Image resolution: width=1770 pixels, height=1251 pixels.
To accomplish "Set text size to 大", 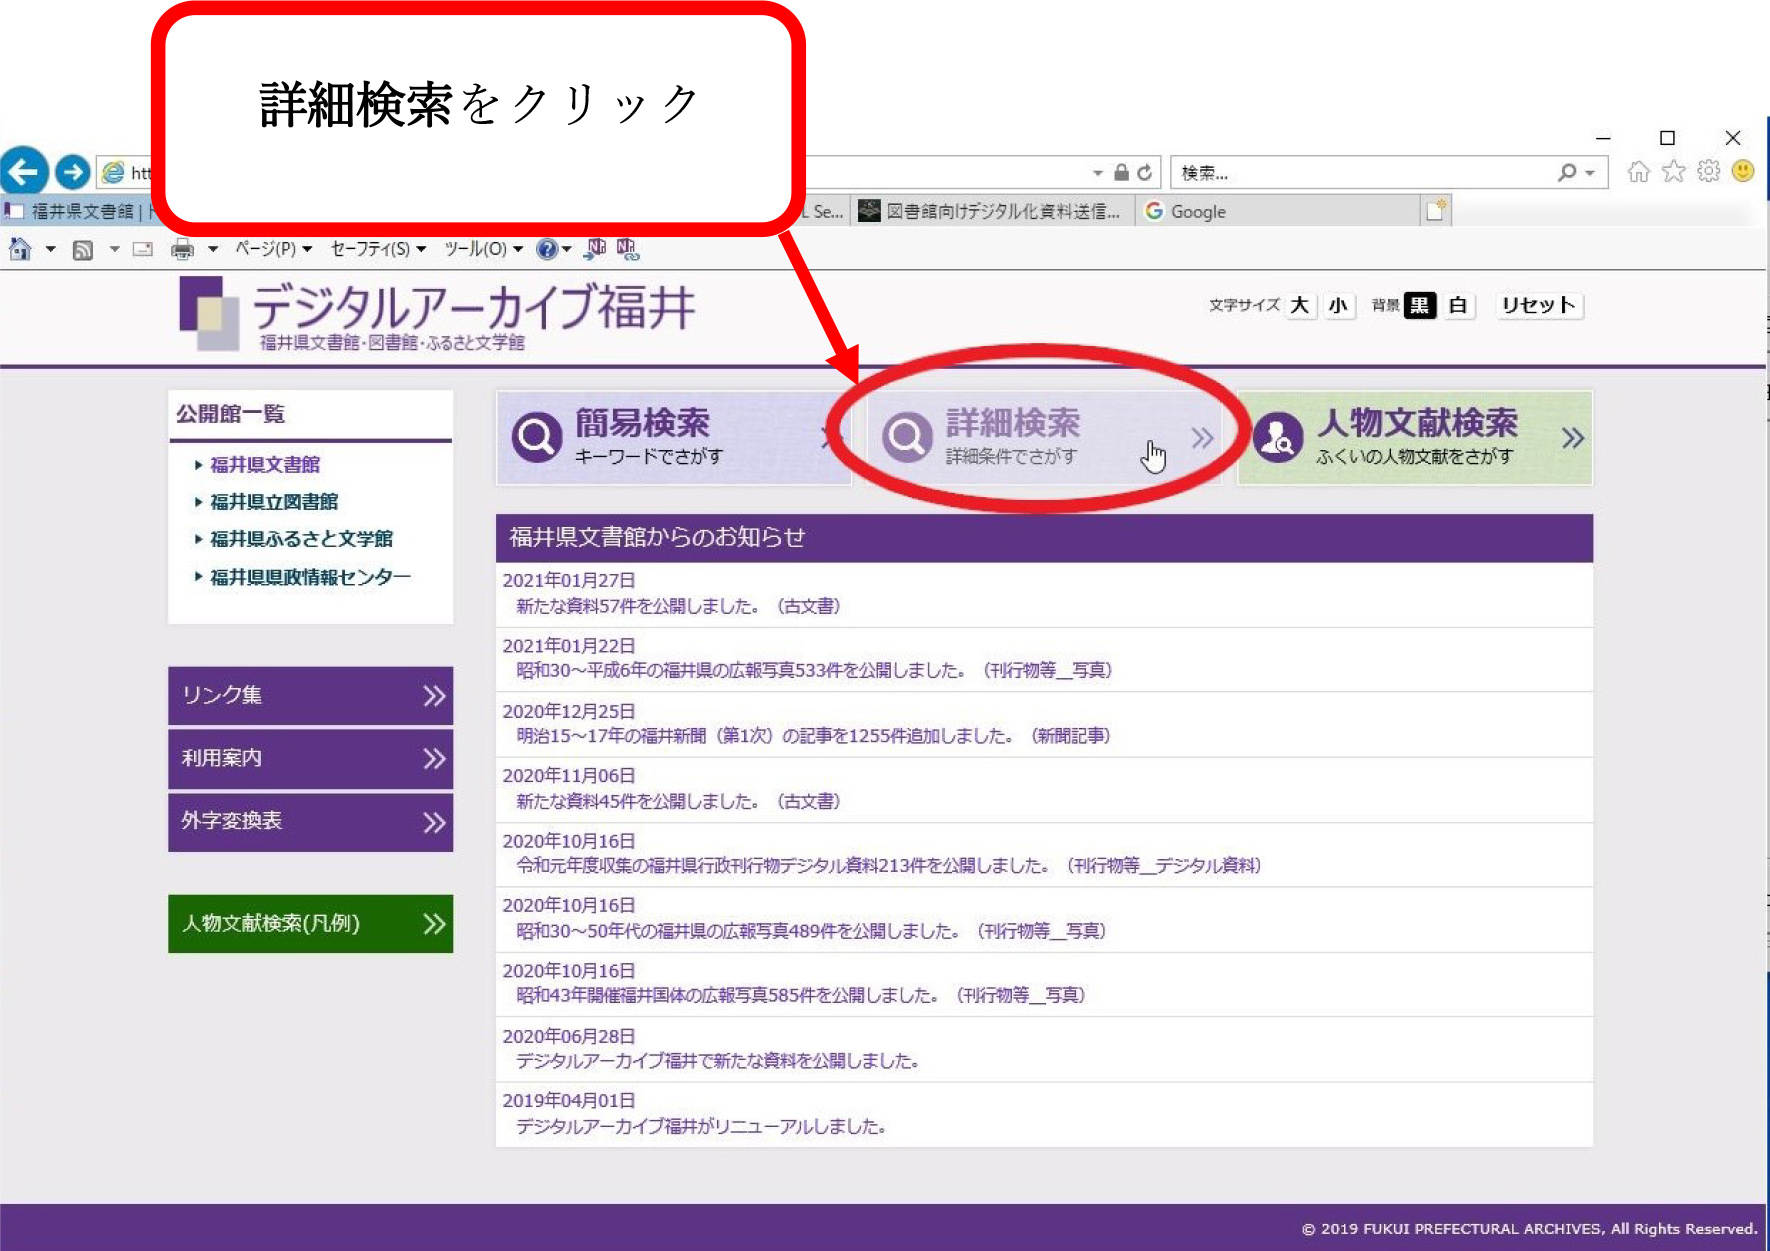I will click(x=1300, y=305).
